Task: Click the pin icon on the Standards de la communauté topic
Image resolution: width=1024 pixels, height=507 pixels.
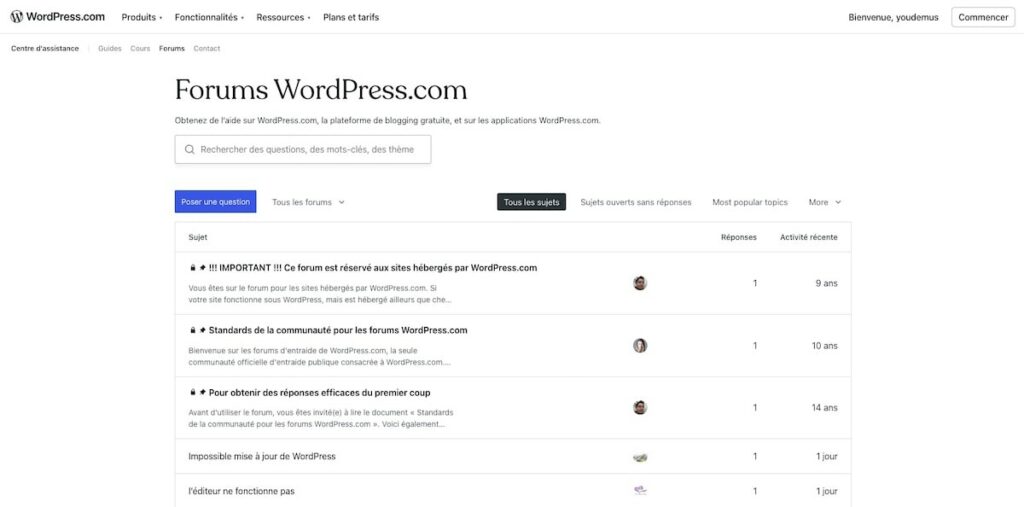Action: tap(202, 331)
